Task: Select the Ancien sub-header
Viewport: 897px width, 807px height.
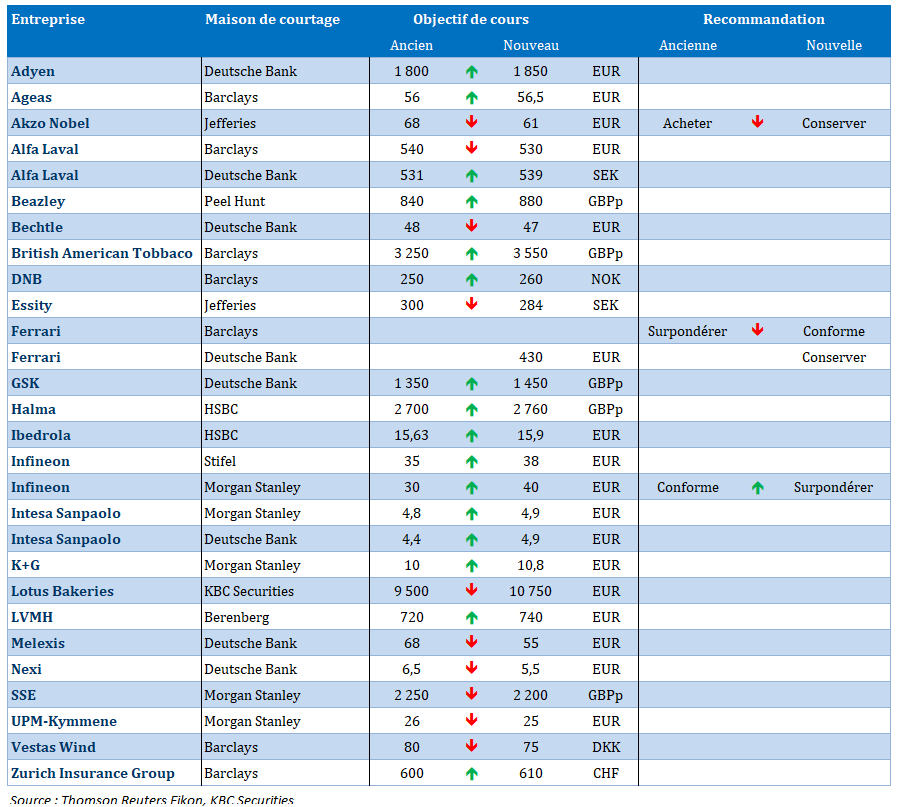Action: [411, 46]
